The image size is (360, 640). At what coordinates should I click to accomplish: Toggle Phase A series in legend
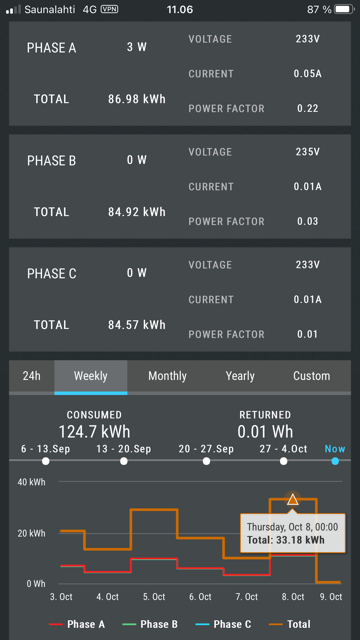pyautogui.click(x=77, y=624)
